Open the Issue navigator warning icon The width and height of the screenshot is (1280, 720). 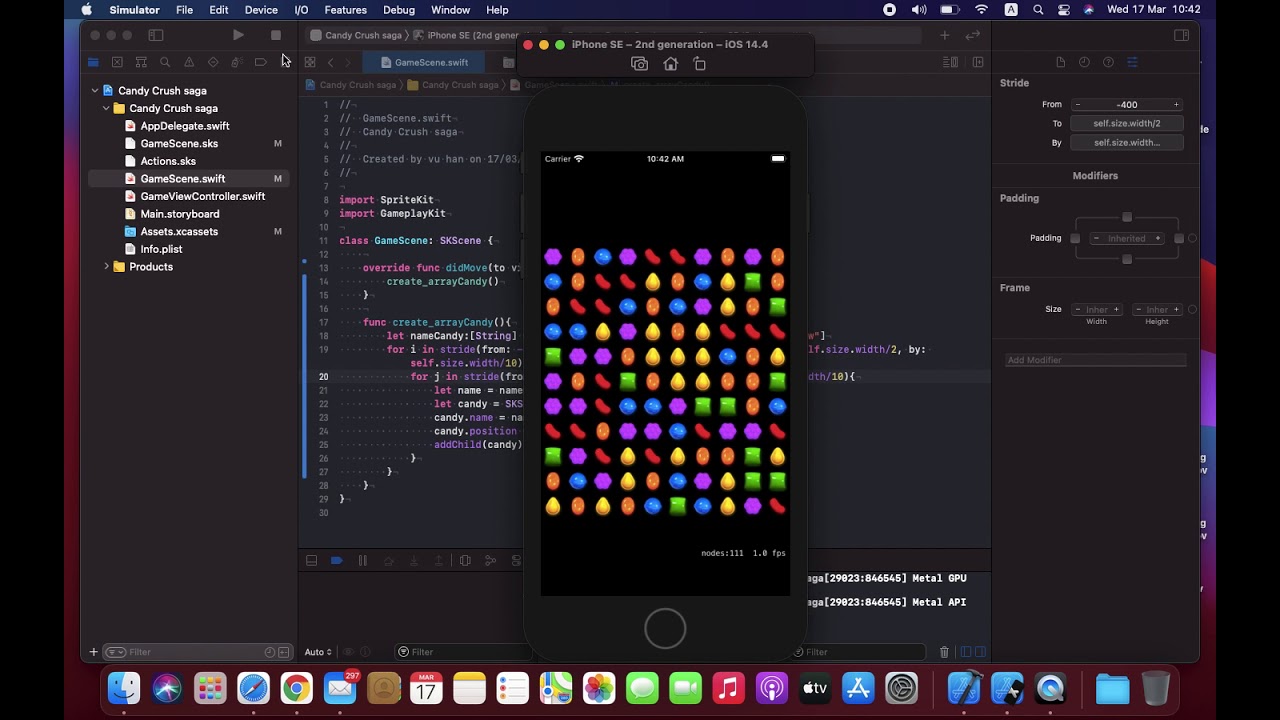(x=189, y=62)
